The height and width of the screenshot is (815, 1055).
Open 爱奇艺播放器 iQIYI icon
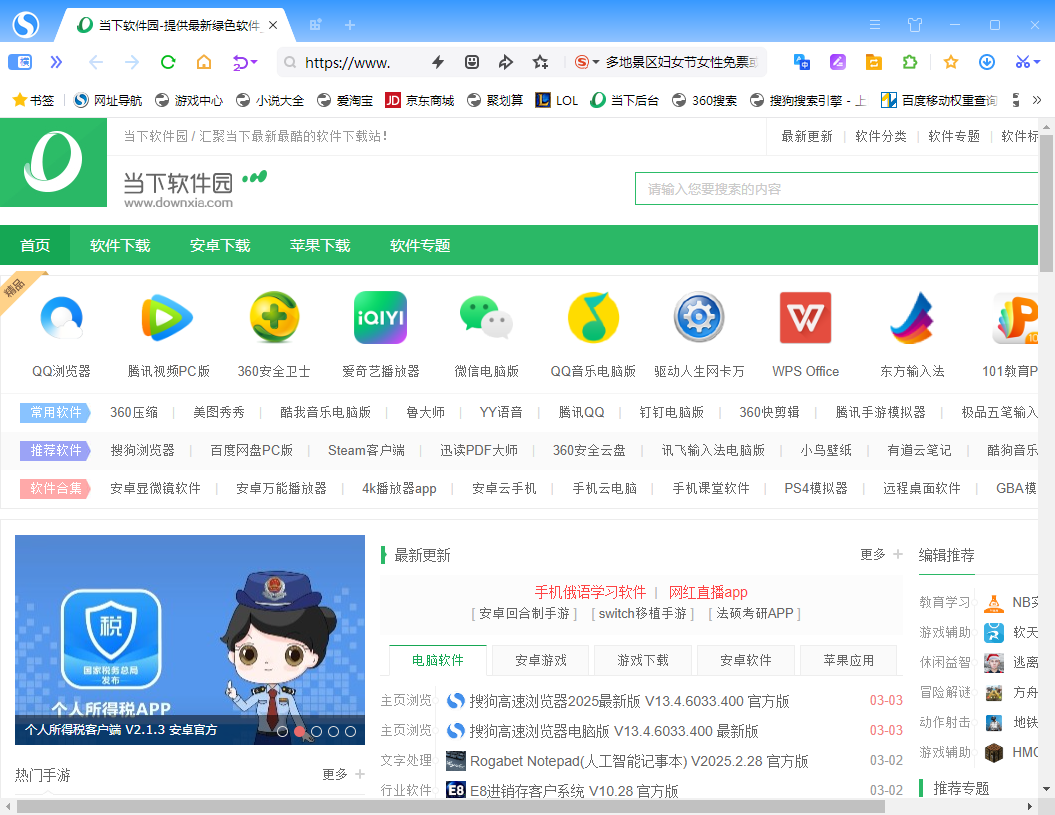coord(380,318)
